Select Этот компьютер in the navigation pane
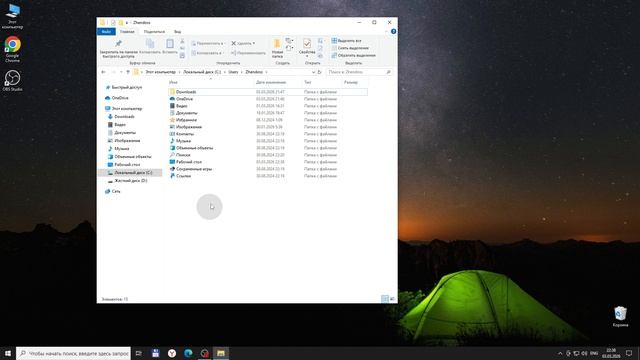Image resolution: width=640 pixels, height=360 pixels. pyautogui.click(x=127, y=109)
